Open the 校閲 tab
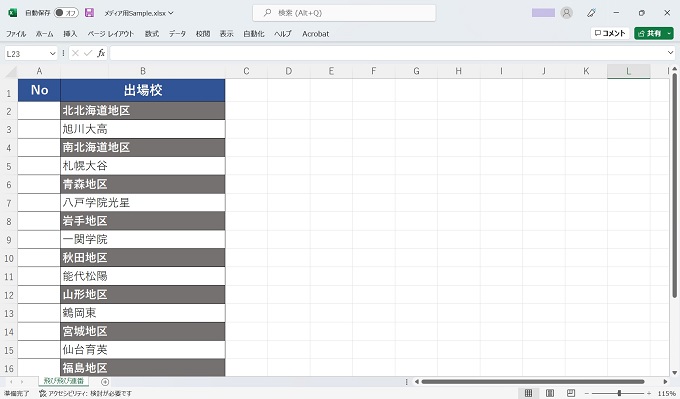The width and height of the screenshot is (680, 399). [203, 34]
